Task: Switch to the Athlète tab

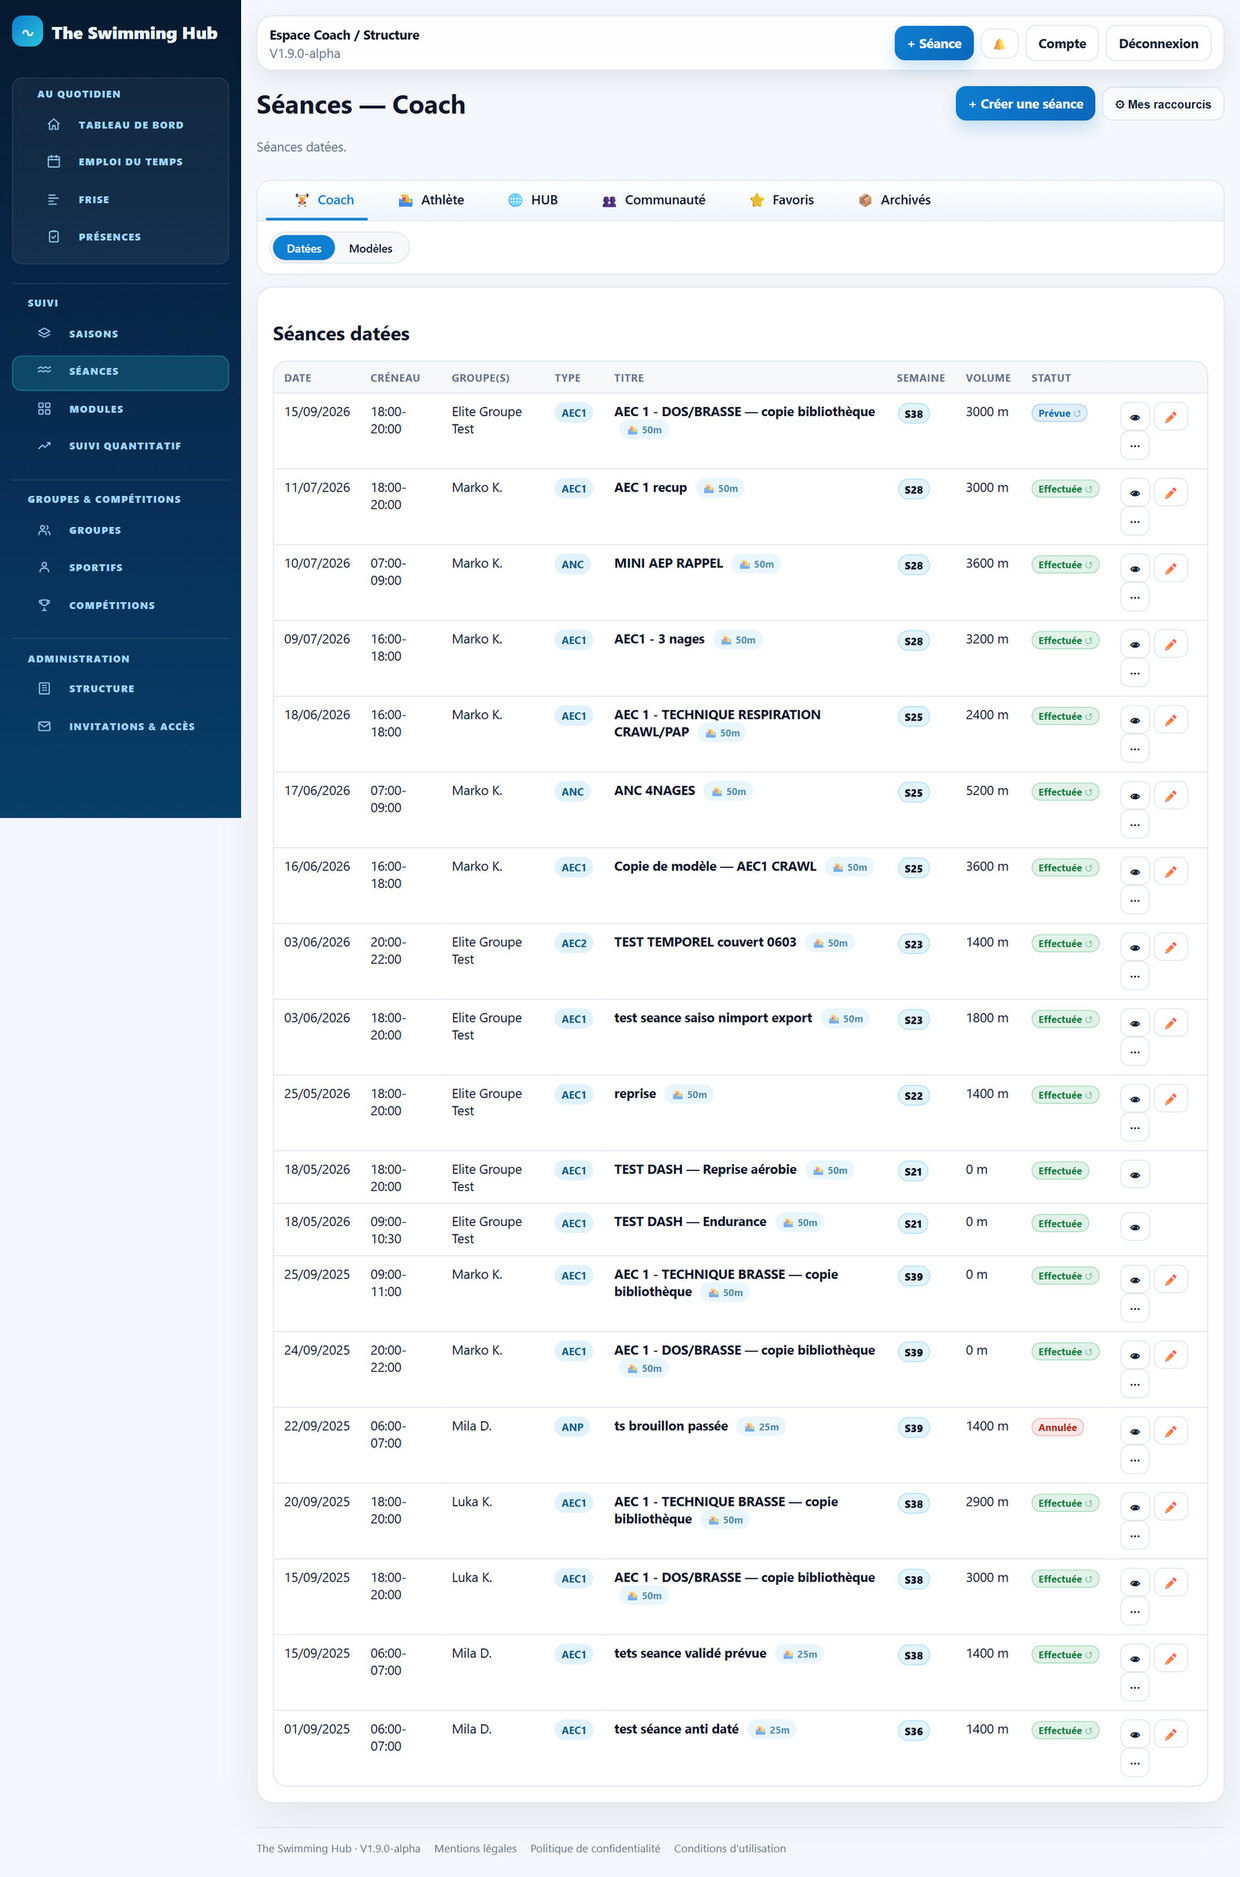Action: [431, 200]
